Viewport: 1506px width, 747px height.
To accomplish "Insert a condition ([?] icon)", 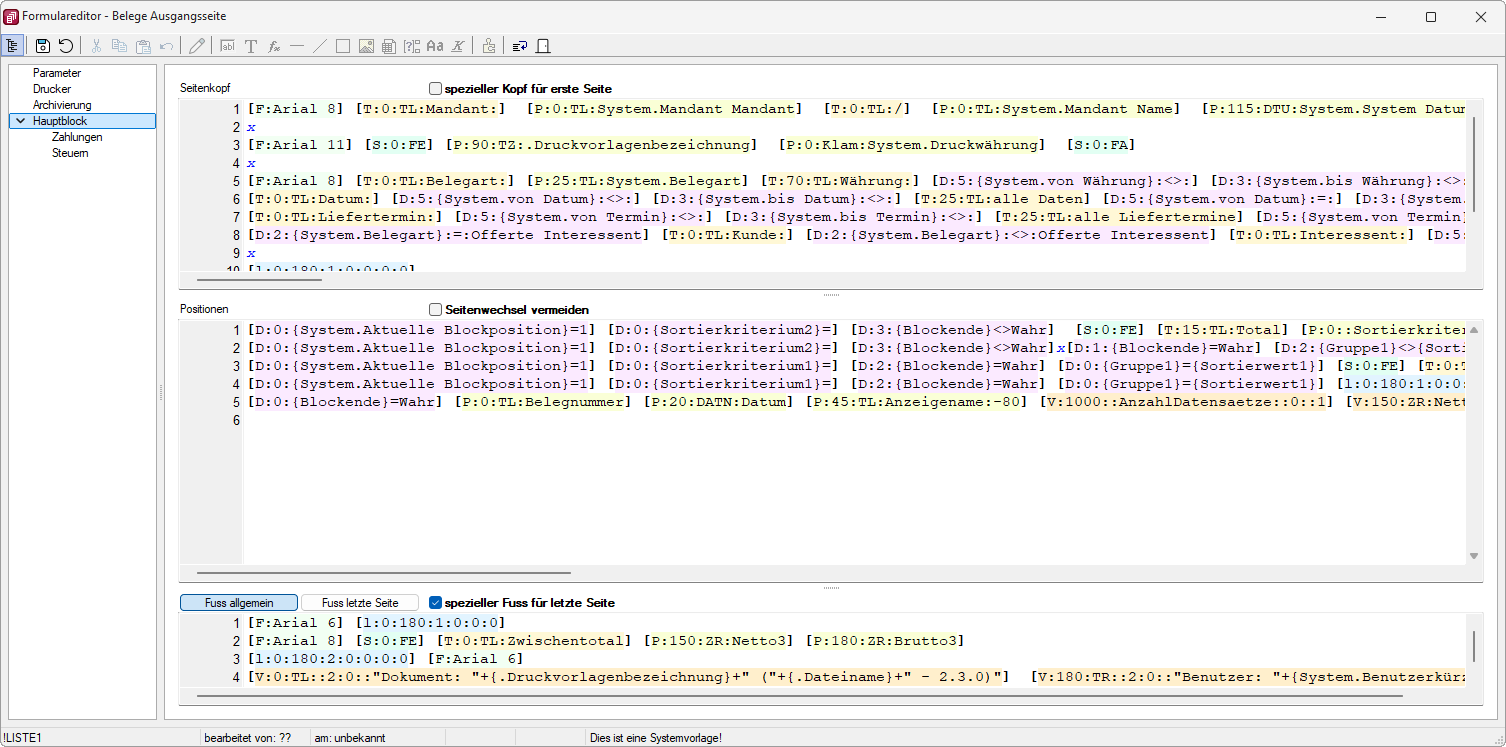I will pos(412,45).
